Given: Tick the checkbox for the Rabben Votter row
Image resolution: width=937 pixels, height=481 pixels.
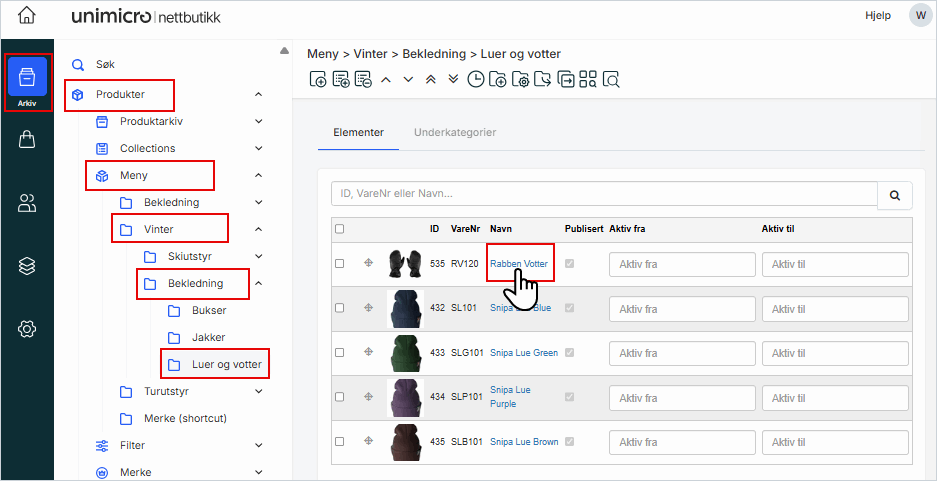Looking at the screenshot, I should pyautogui.click(x=340, y=264).
